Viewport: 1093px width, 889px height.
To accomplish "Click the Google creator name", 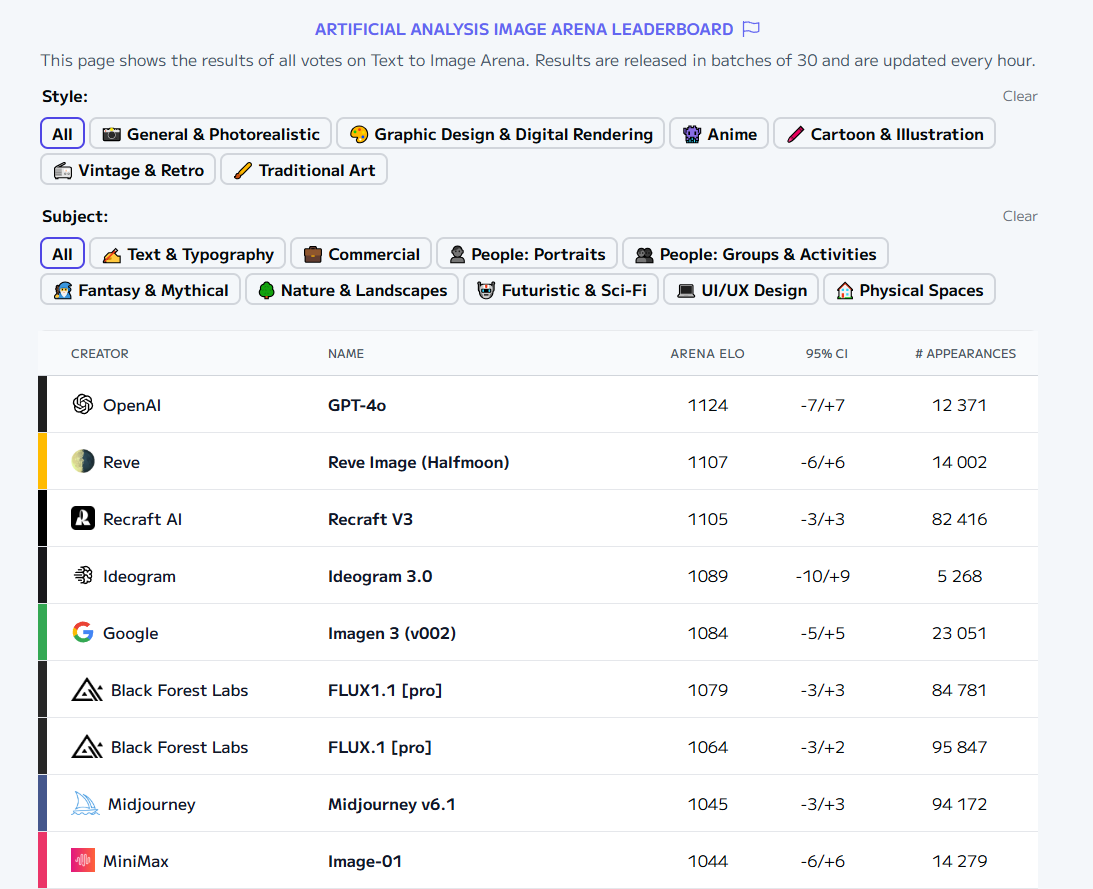I will tap(130, 633).
